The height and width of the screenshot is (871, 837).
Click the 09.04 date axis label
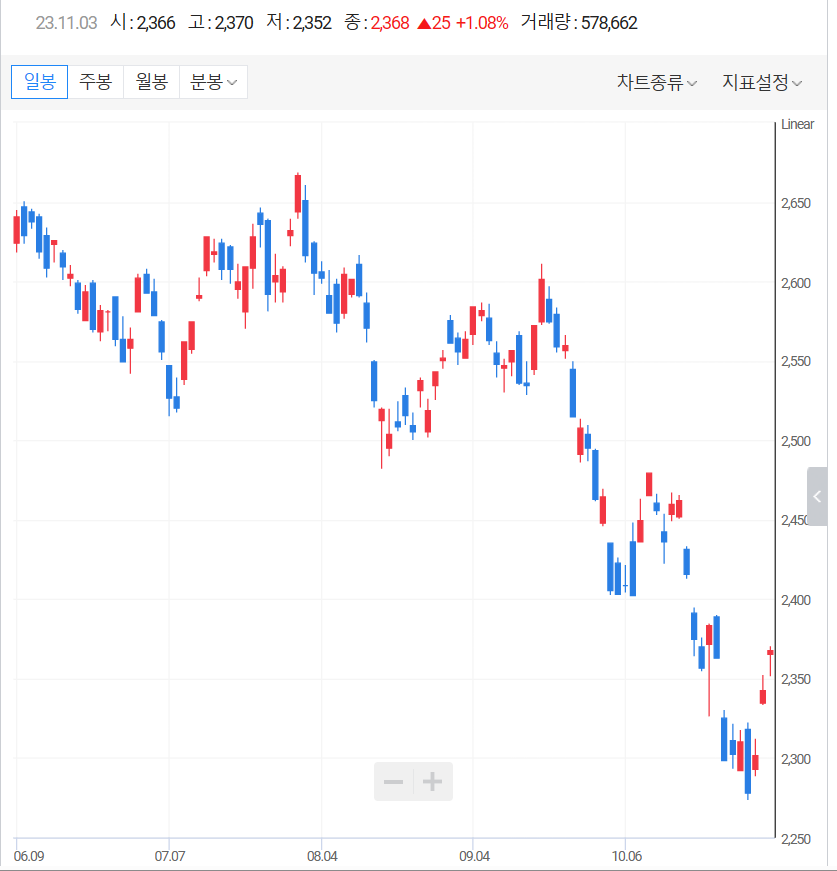tap(474, 856)
